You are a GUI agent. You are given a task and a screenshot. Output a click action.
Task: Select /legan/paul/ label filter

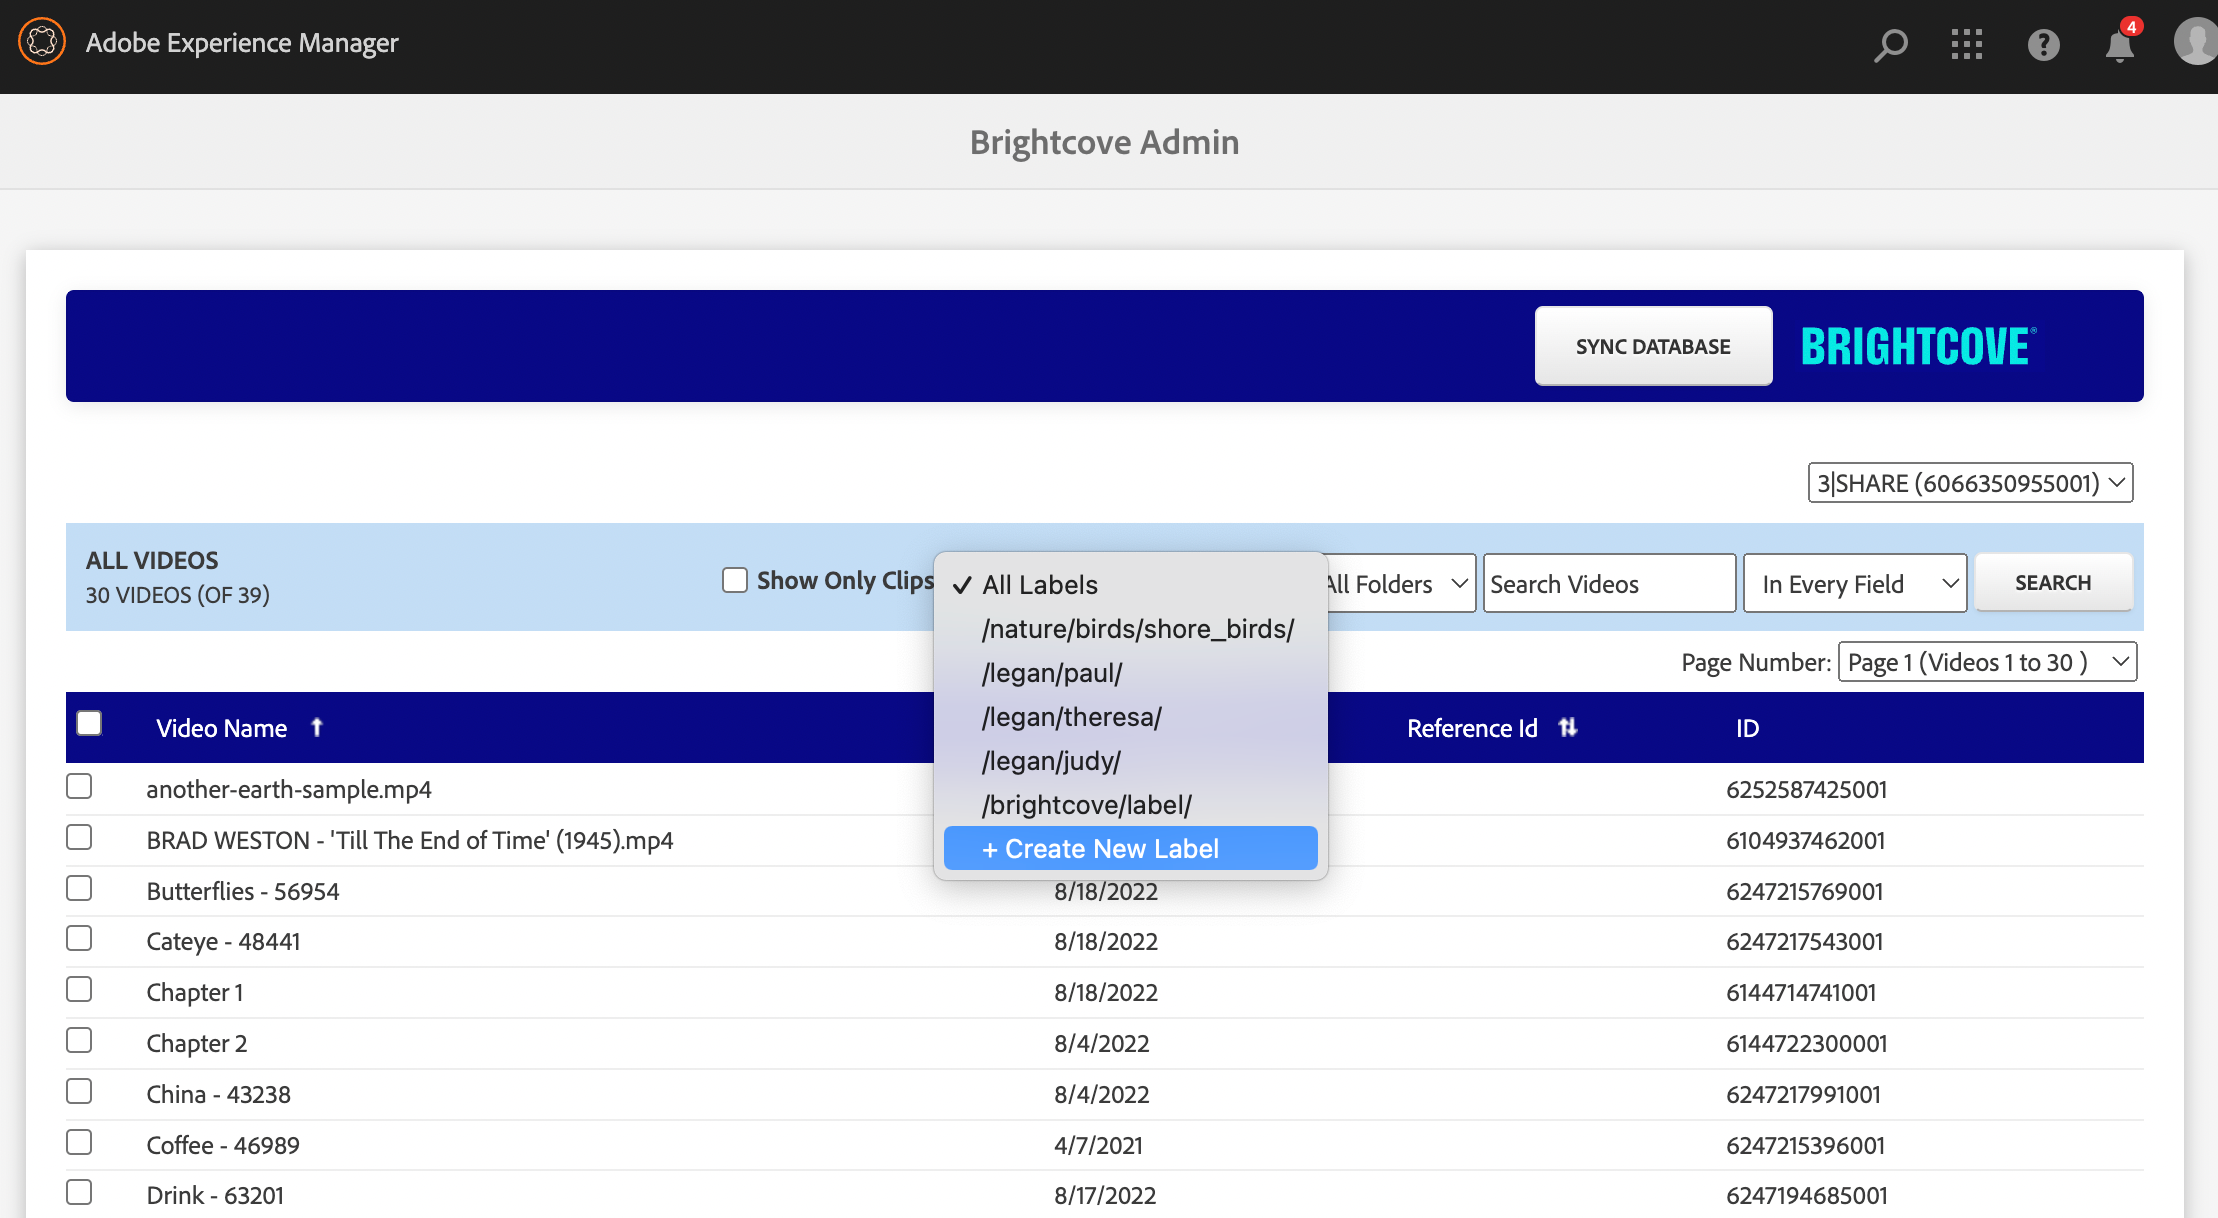pyautogui.click(x=1050, y=672)
